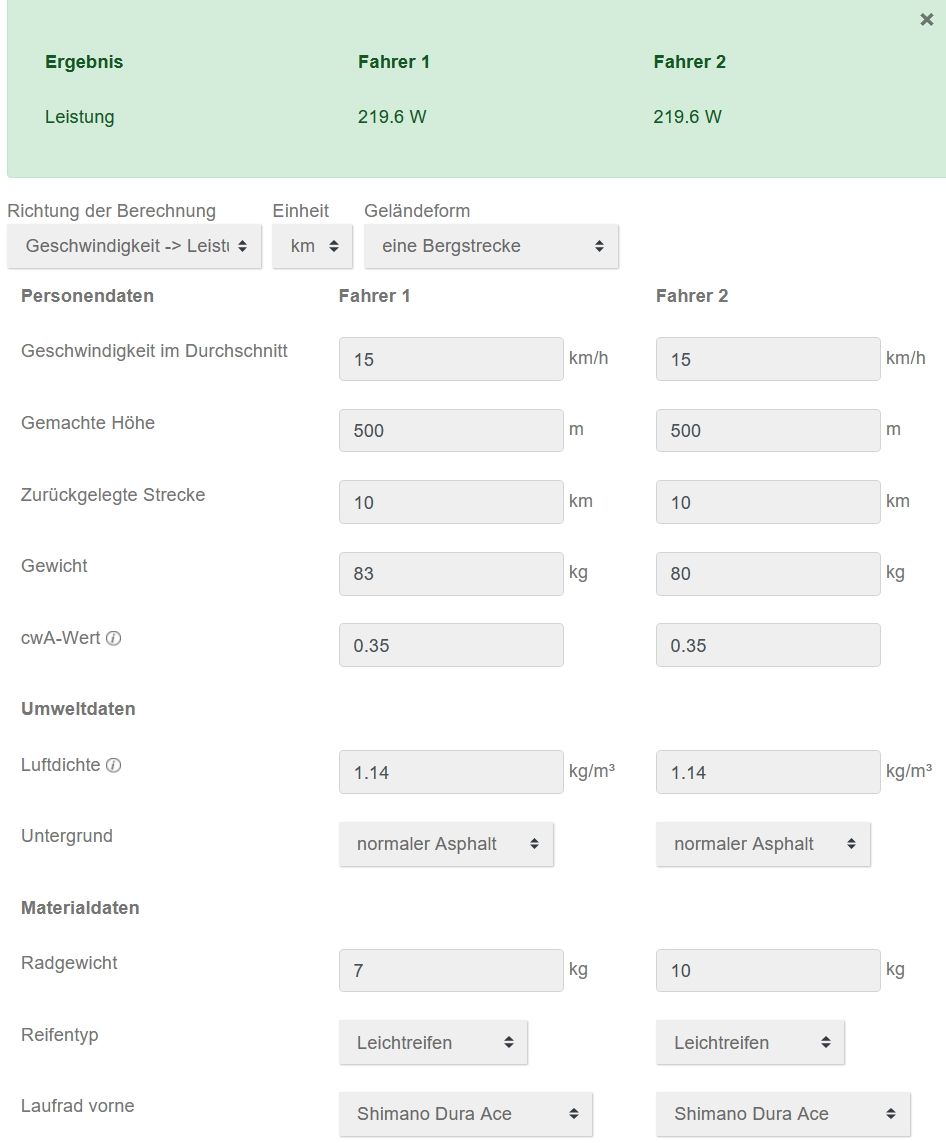Click Fahrer 2 Radgewicht field showing 10
946x1143 pixels.
click(768, 970)
